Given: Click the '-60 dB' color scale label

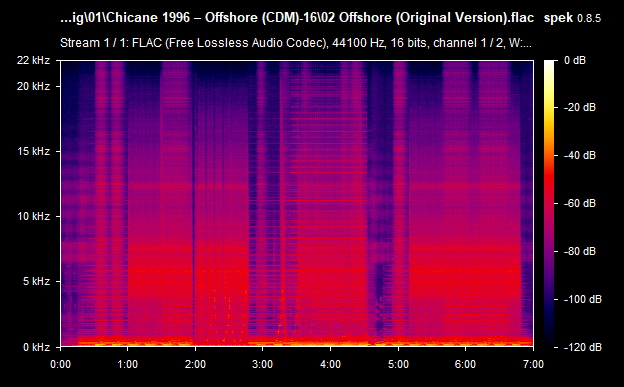Looking at the screenshot, I should [580, 203].
